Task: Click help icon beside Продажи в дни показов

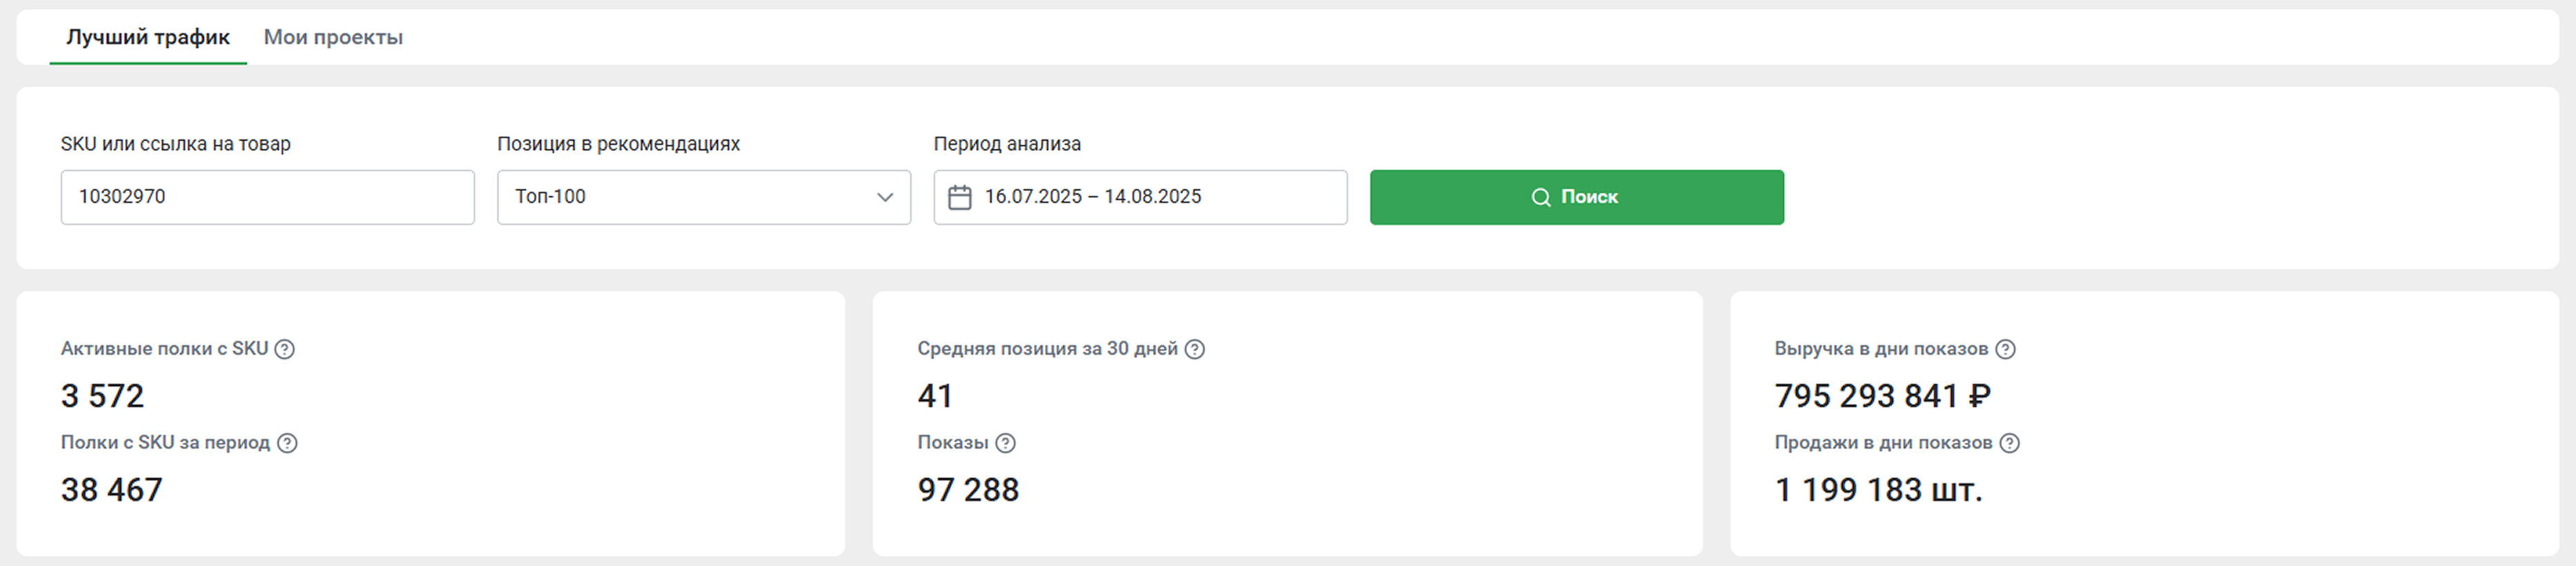Action: click(2009, 443)
